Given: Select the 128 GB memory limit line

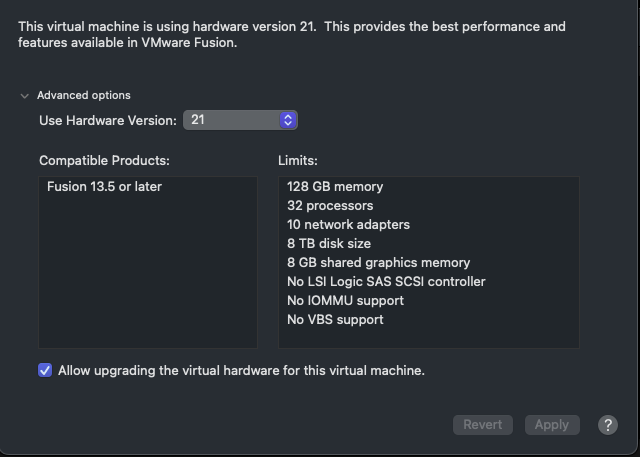Looking at the screenshot, I should 335,186.
